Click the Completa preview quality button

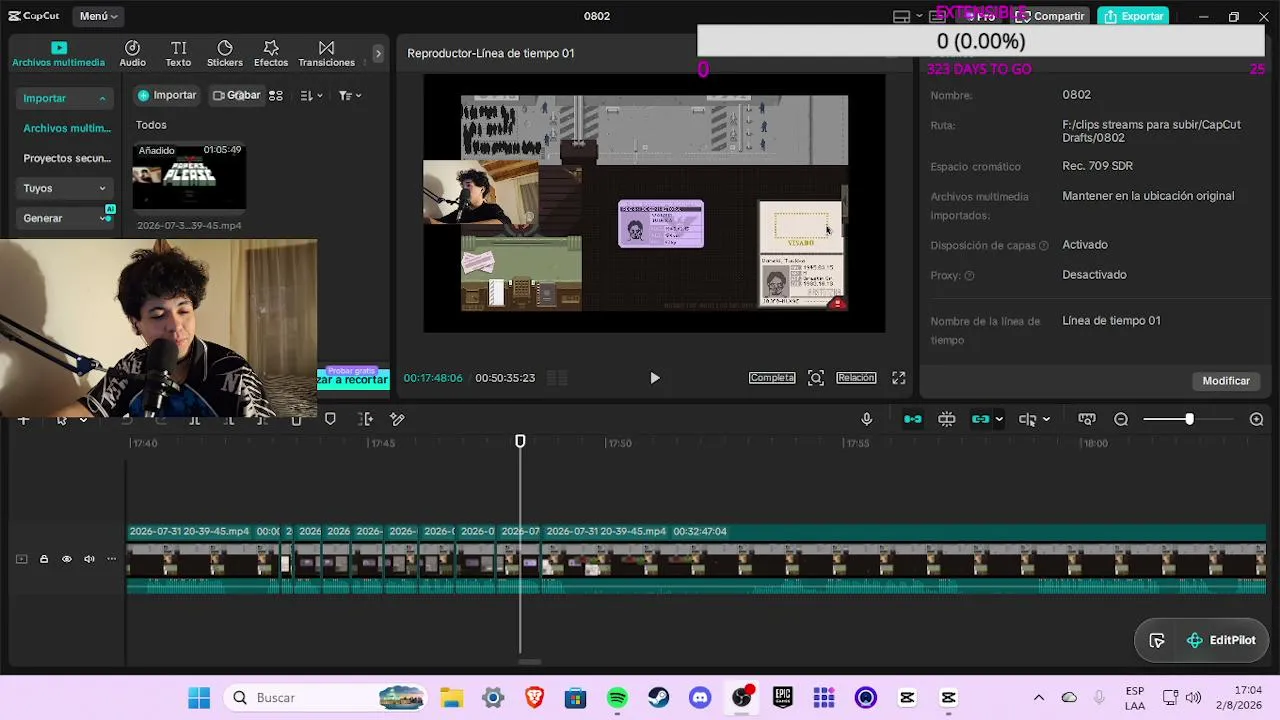tap(772, 378)
